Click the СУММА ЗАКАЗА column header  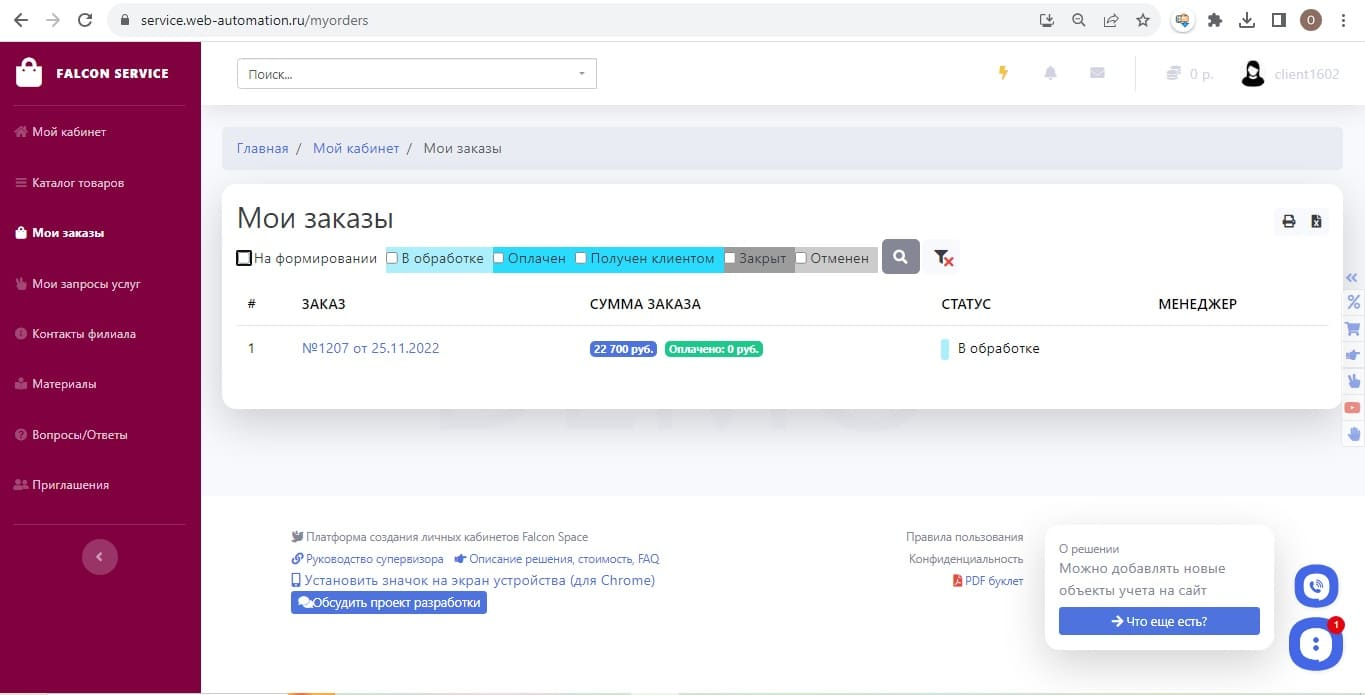pyautogui.click(x=645, y=304)
